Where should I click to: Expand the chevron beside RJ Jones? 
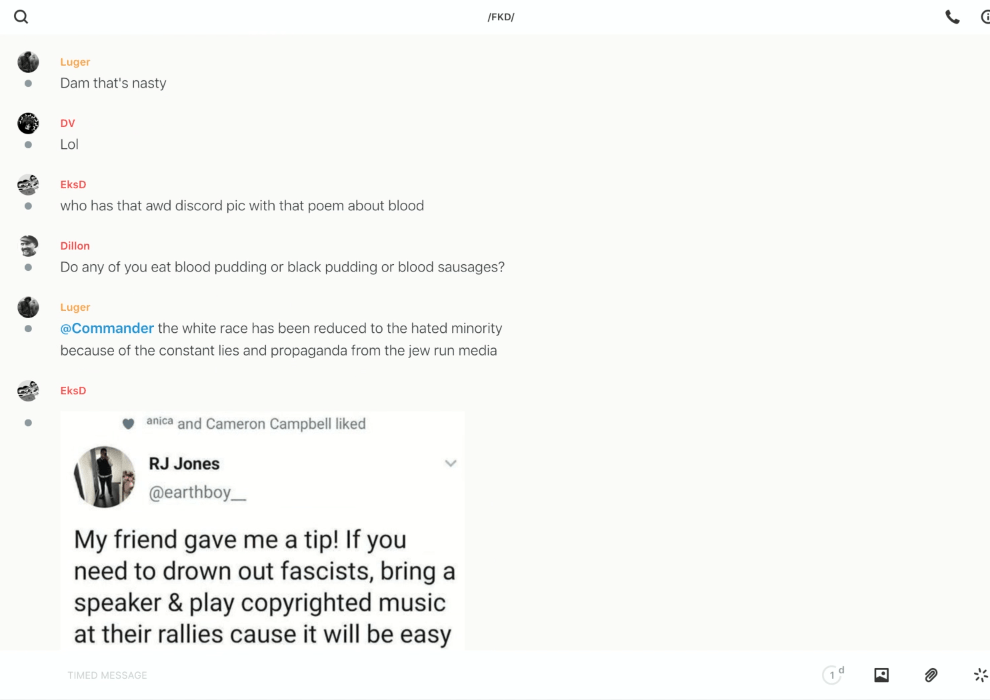[451, 463]
